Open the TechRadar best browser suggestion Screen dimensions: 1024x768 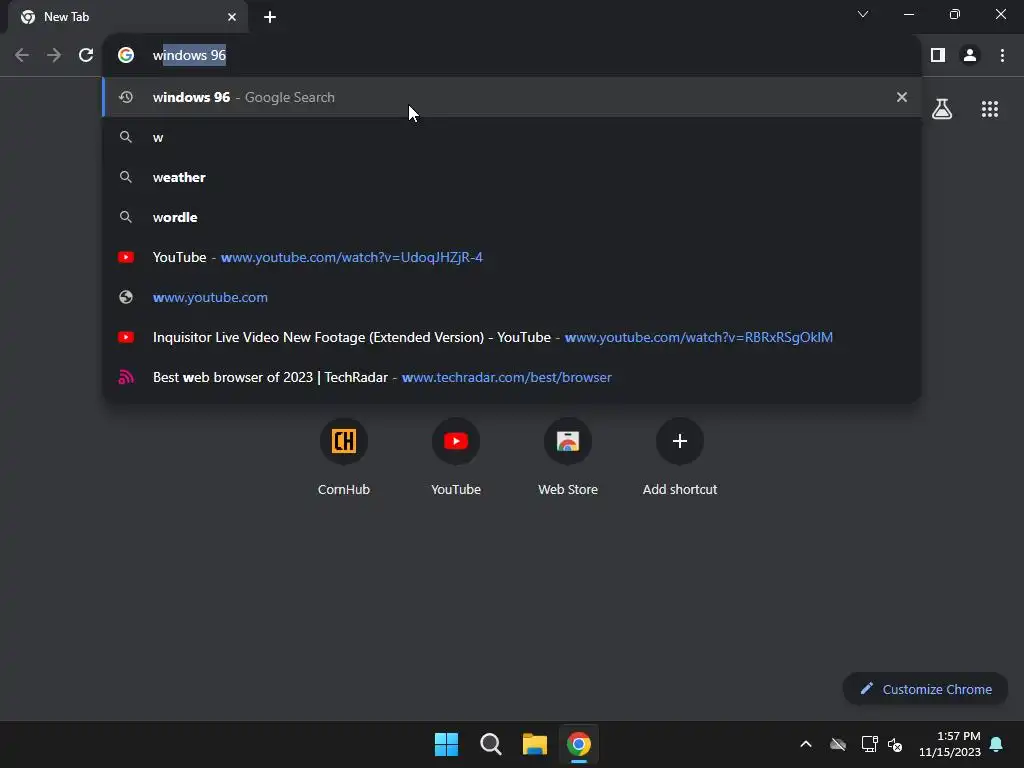pyautogui.click(x=512, y=377)
